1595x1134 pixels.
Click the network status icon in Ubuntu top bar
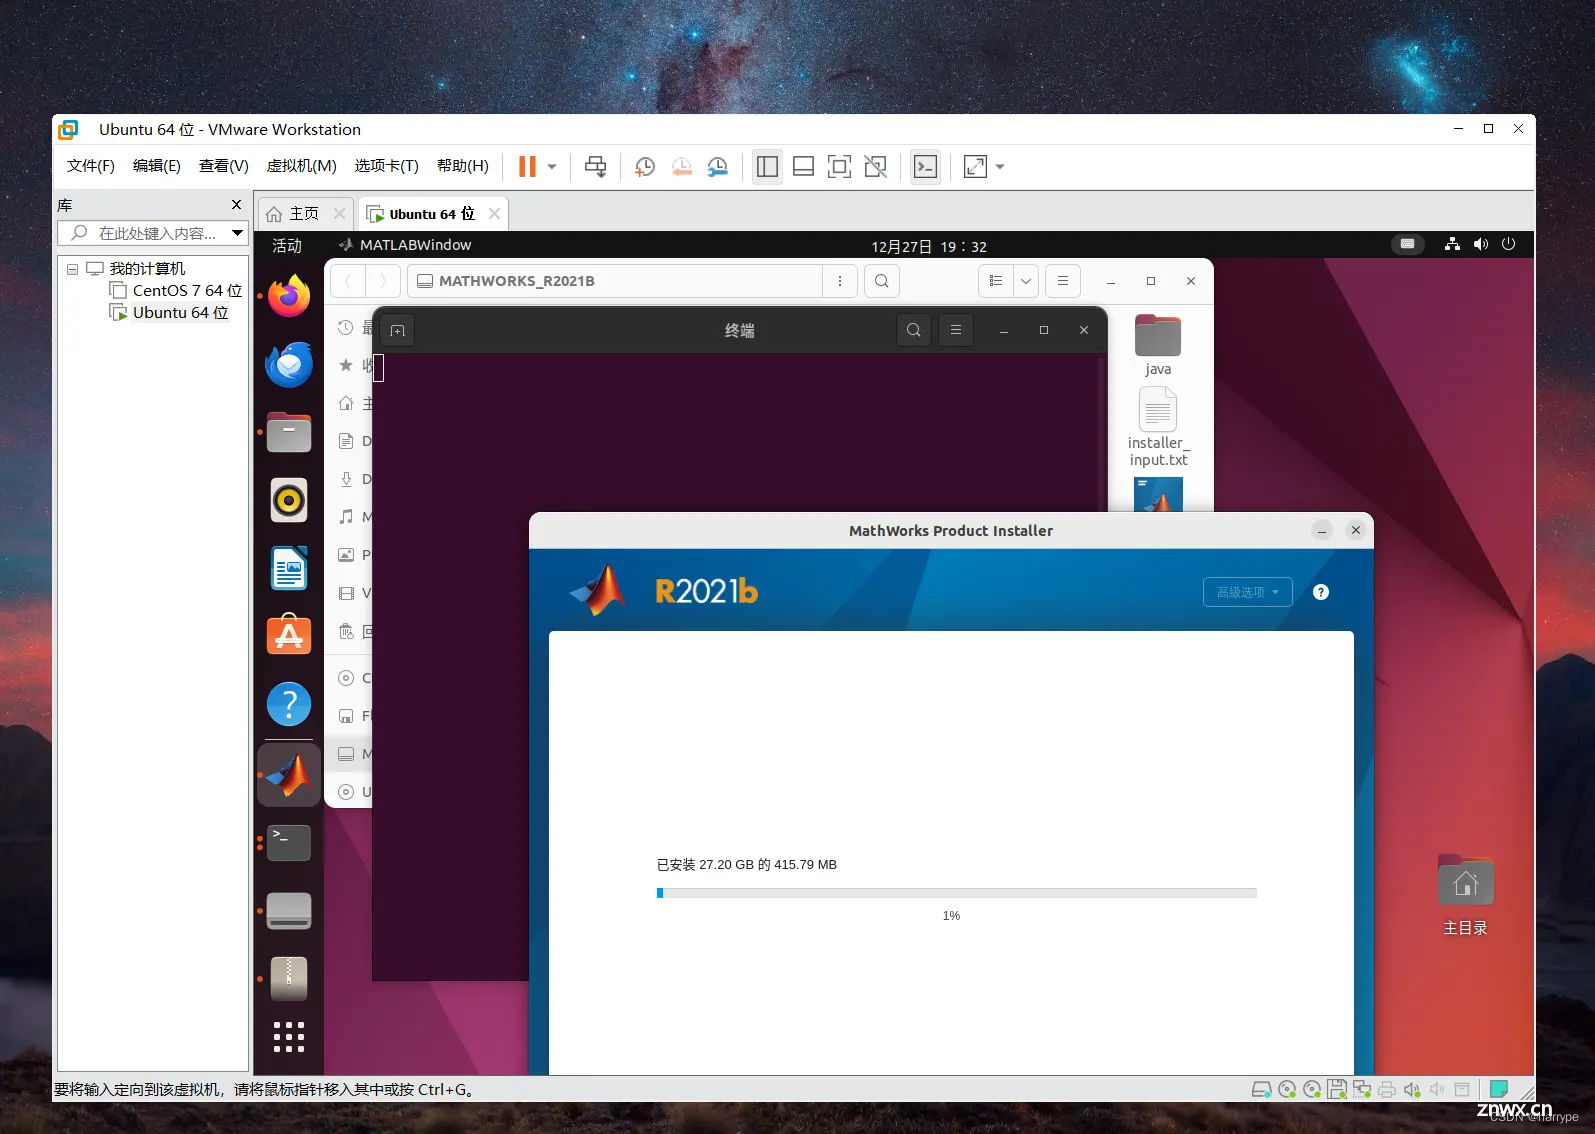[1452, 244]
